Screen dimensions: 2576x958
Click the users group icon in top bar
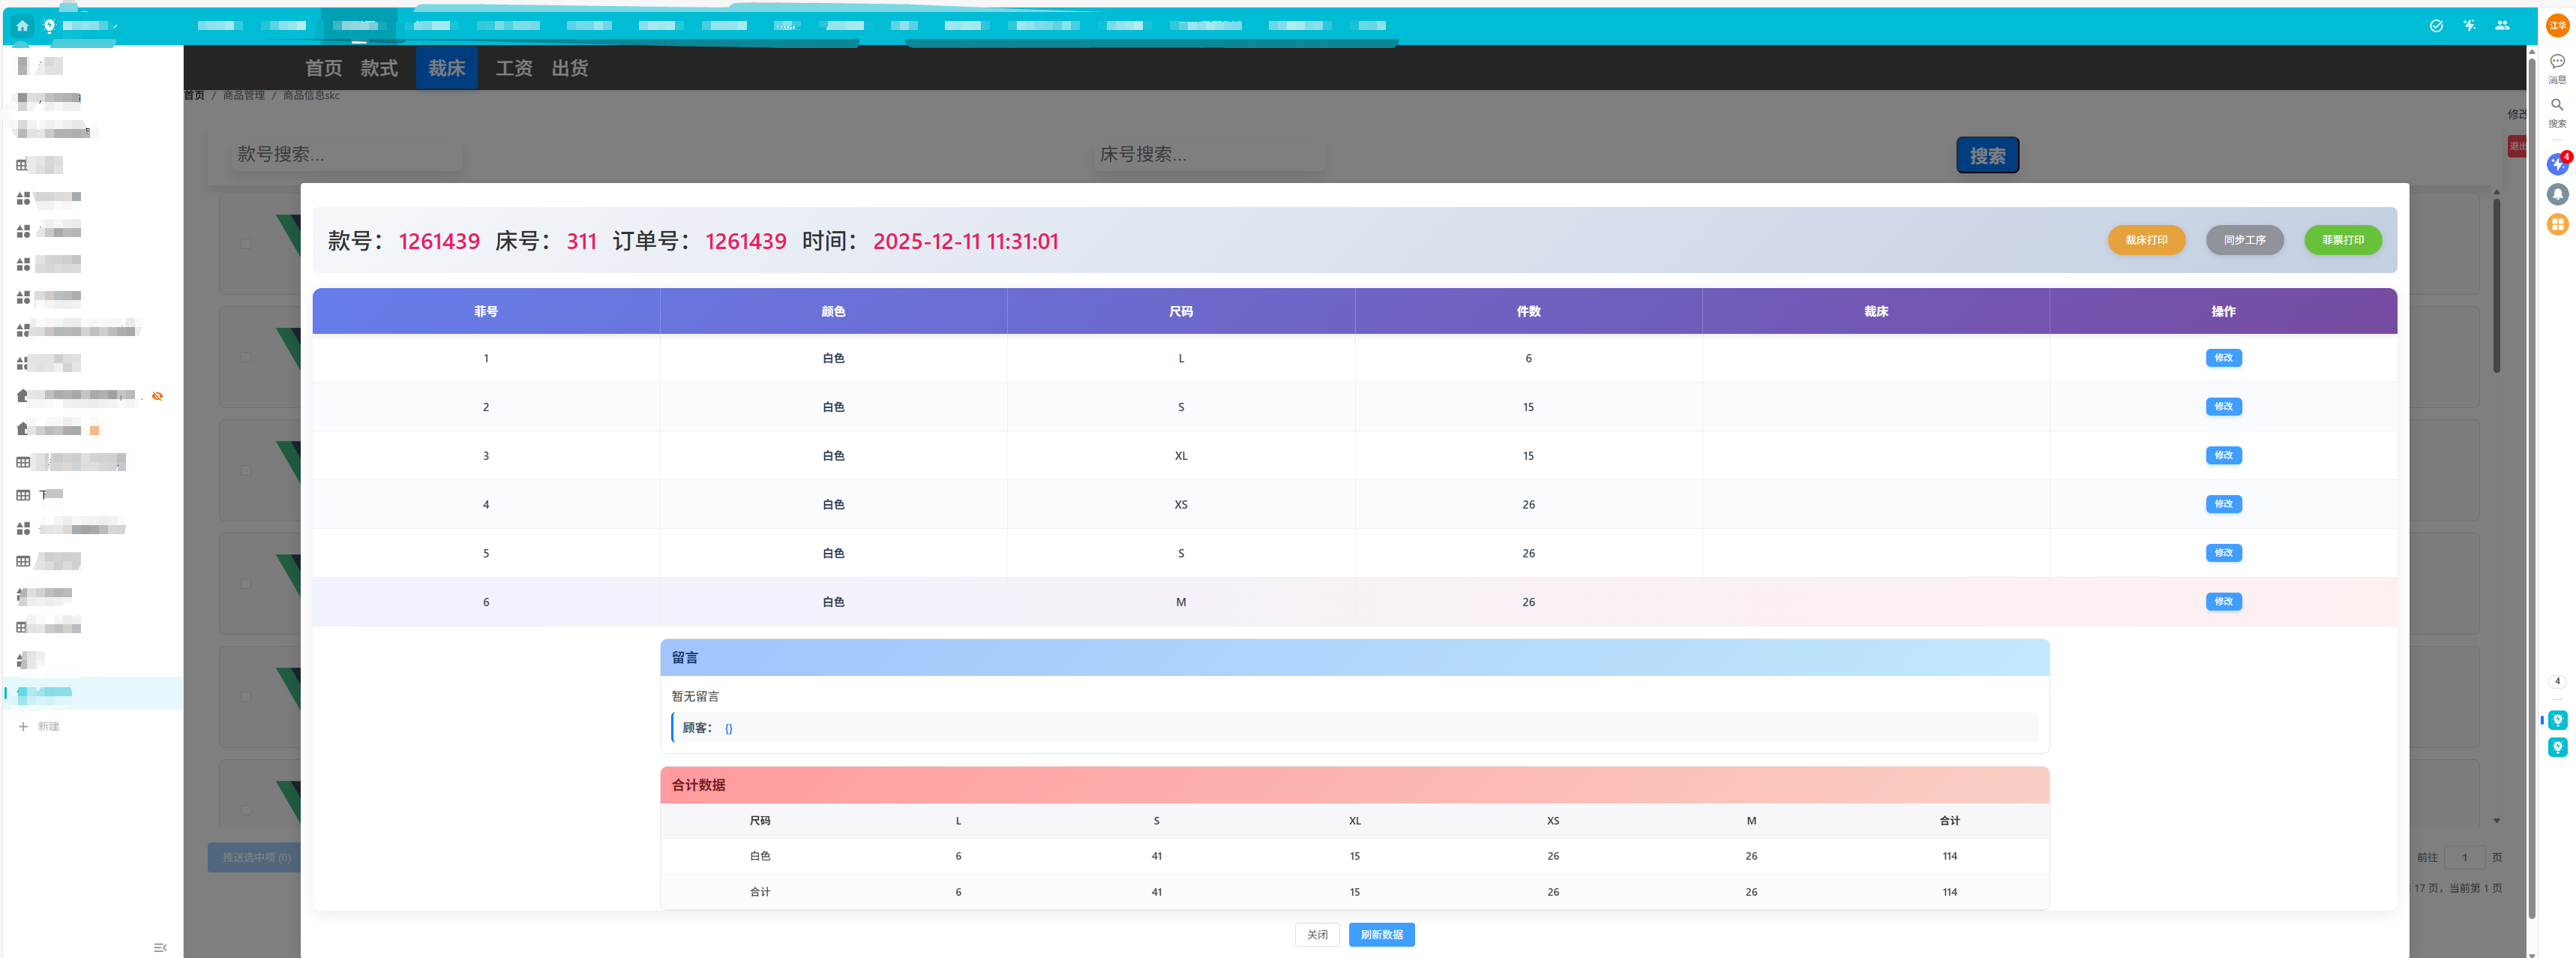2502,26
